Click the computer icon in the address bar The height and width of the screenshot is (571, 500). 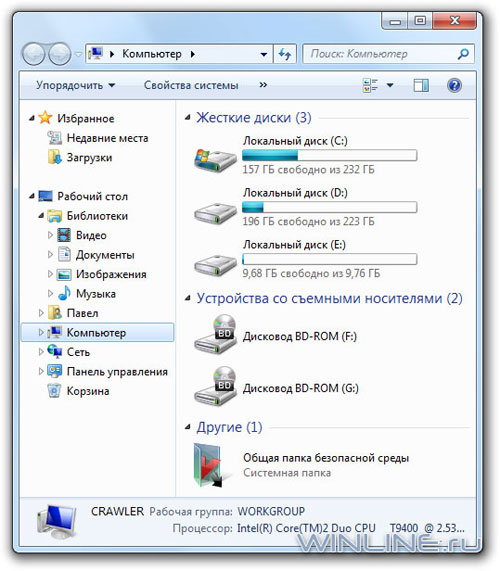[x=95, y=54]
